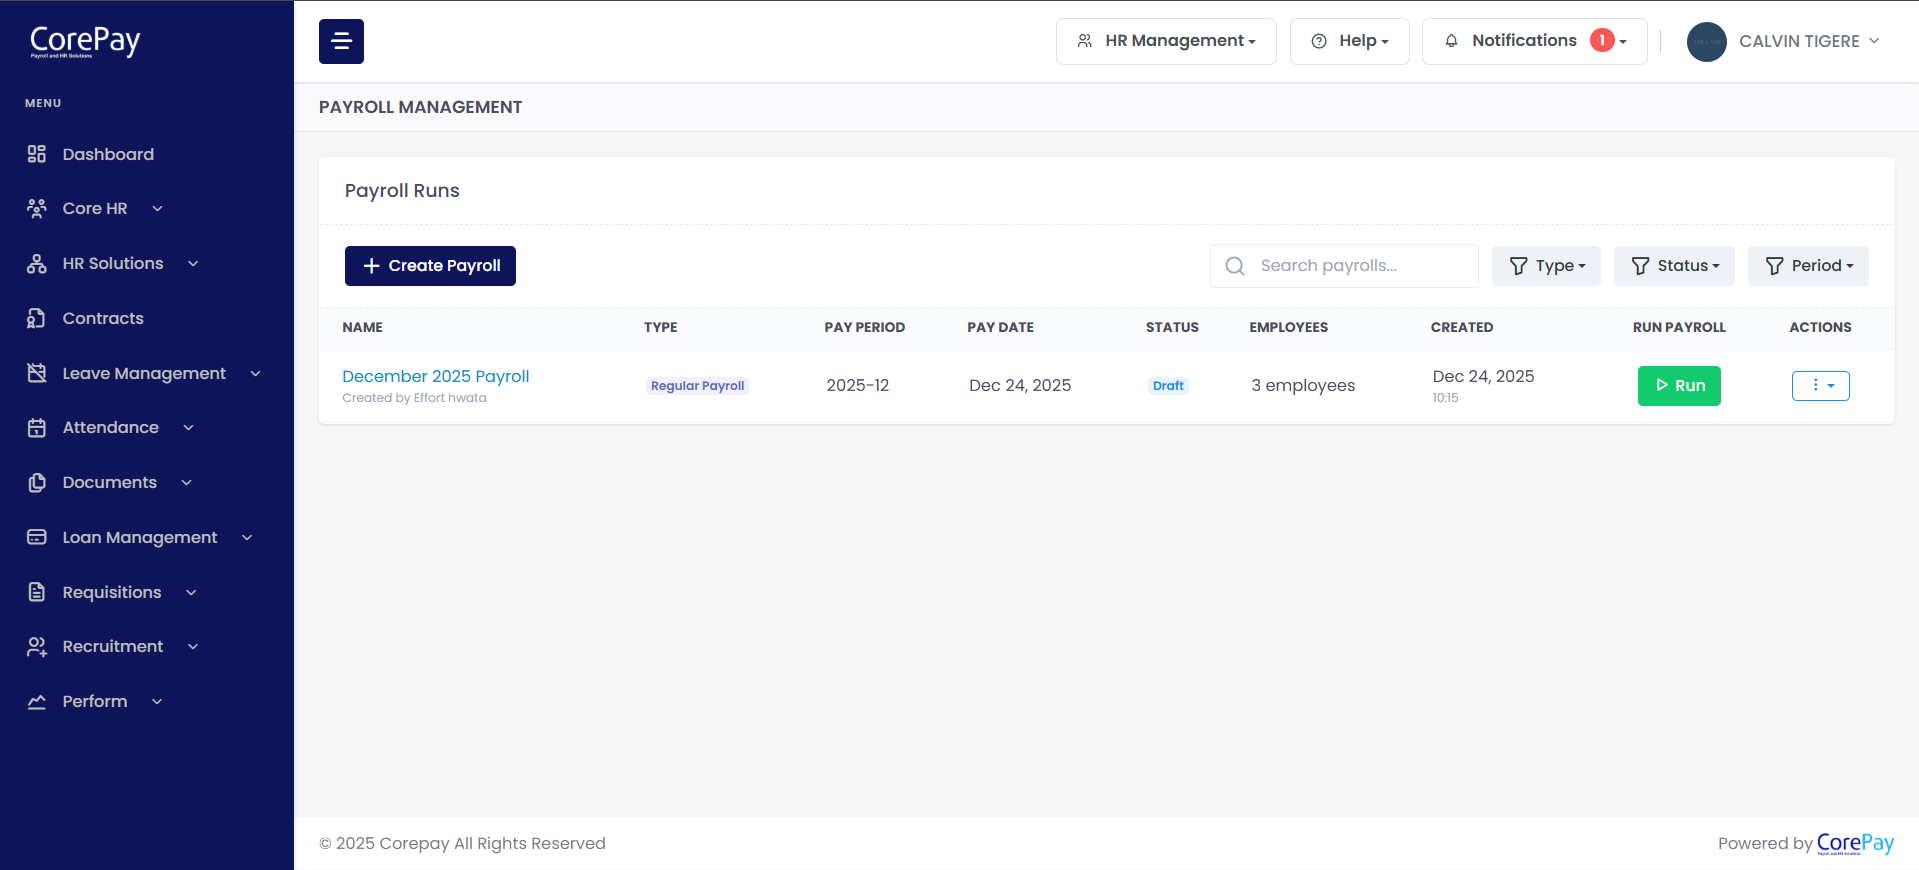Click the Core HR people icon

tap(37, 208)
